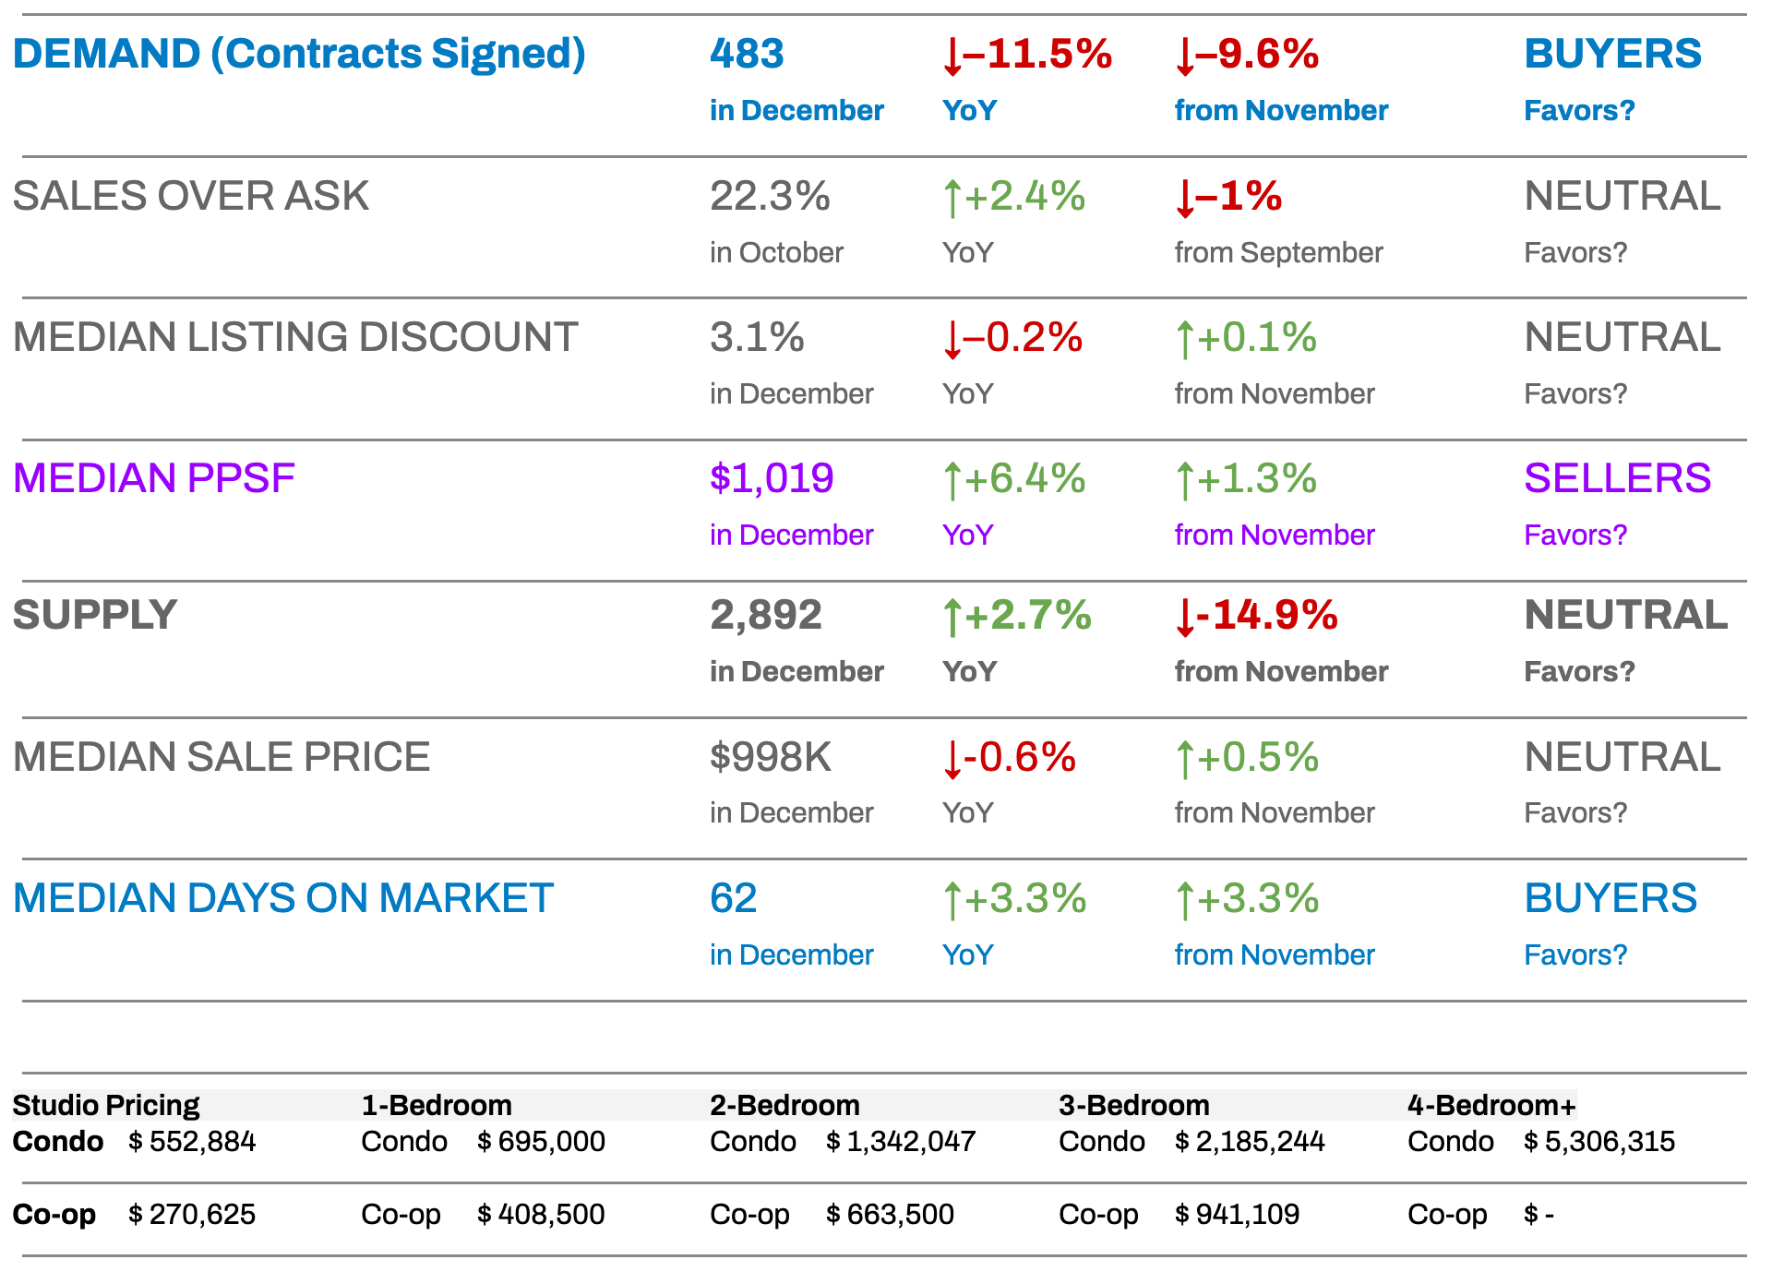
Task: Click the red down arrow beside –1%
Action: (1185, 198)
